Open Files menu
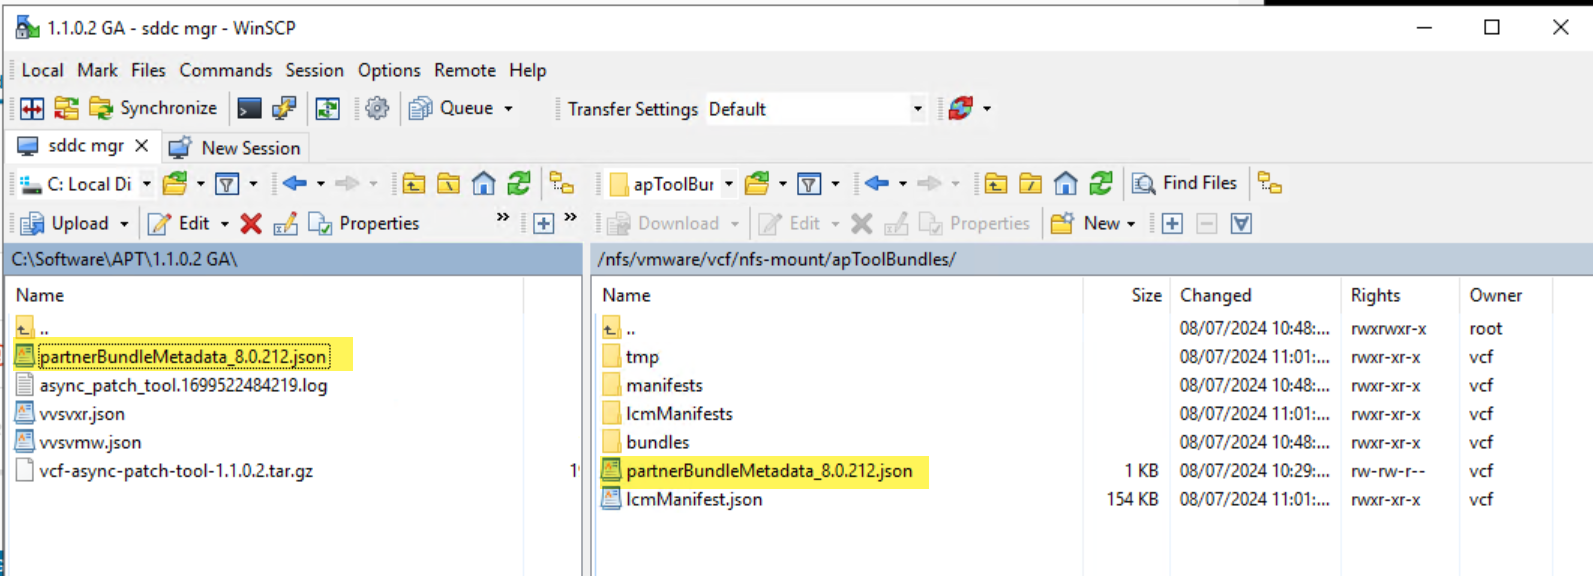 click(x=148, y=70)
